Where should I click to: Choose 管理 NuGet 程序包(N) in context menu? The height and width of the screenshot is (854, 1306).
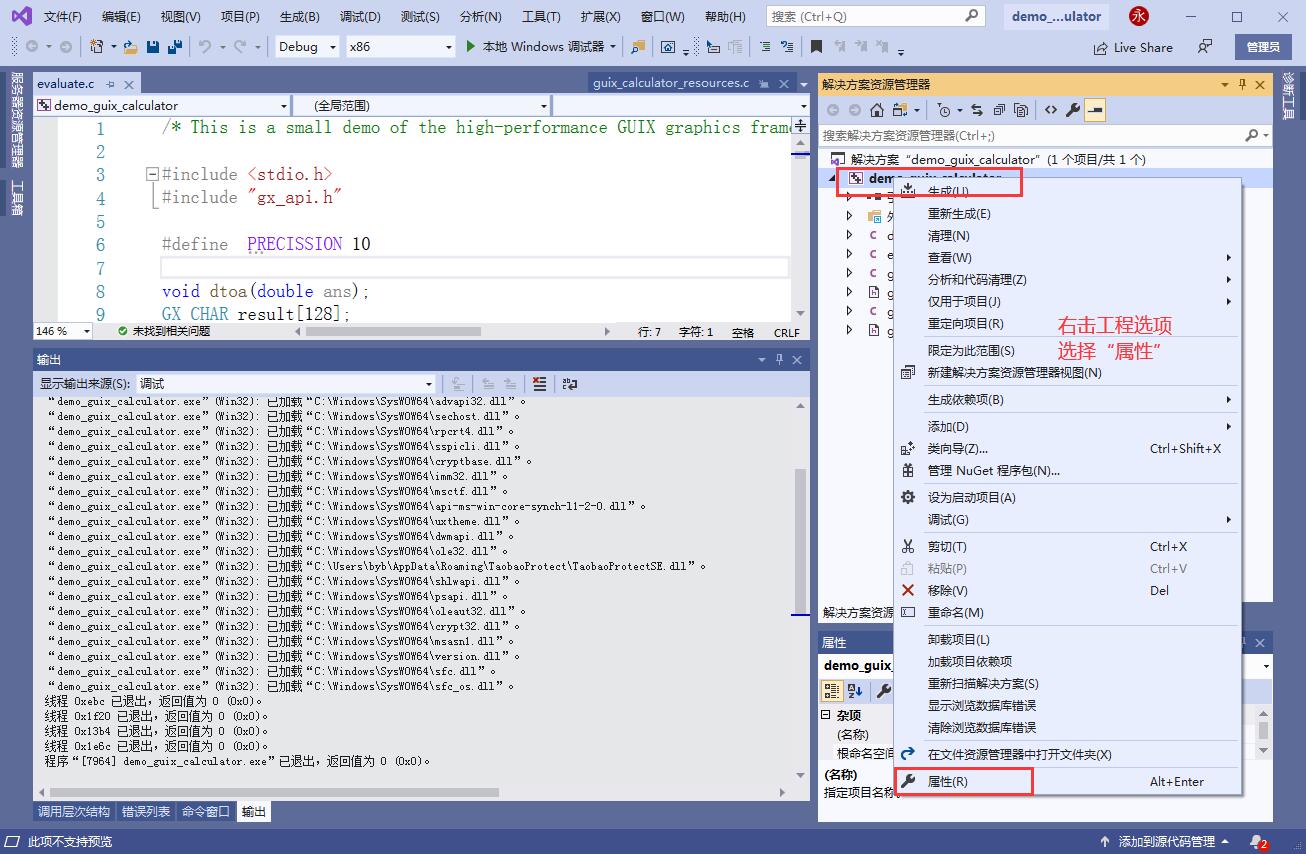click(x=1067, y=471)
